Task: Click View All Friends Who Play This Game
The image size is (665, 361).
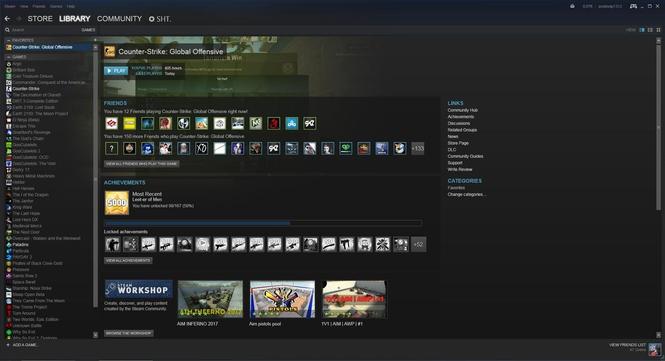Action: [142, 164]
